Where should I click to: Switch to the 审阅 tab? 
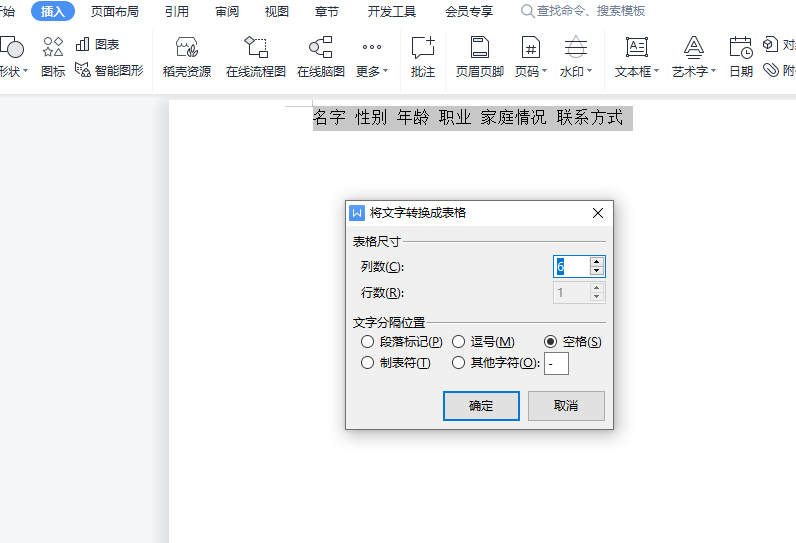click(227, 11)
